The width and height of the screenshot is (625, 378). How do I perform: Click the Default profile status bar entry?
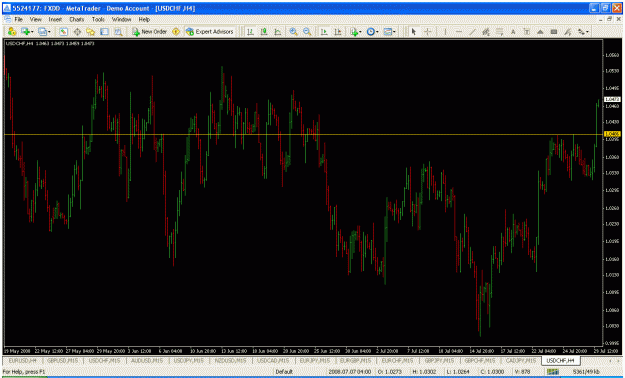click(x=284, y=372)
